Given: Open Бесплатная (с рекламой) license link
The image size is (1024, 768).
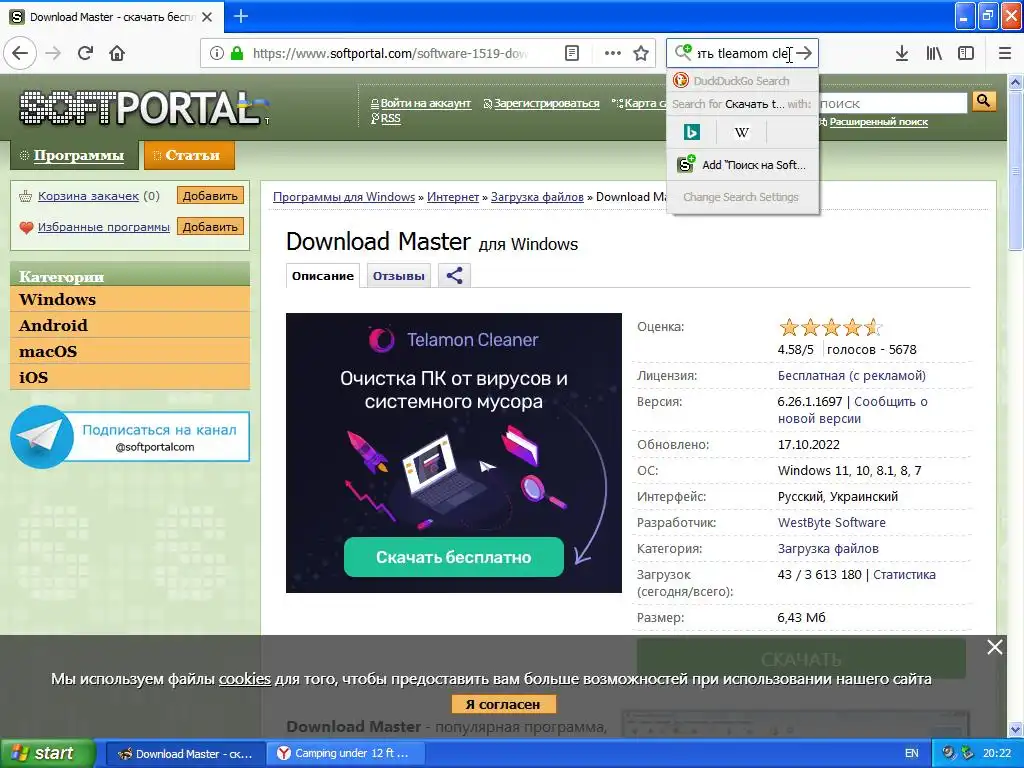Looking at the screenshot, I should click(852, 376).
